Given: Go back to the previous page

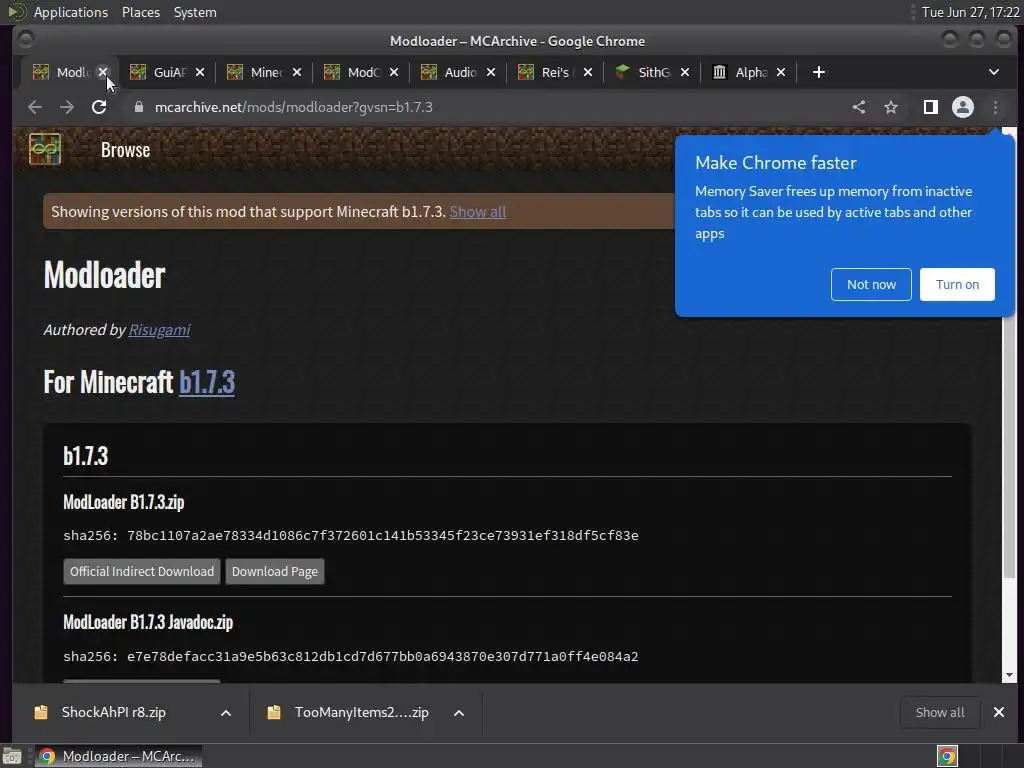Looking at the screenshot, I should (x=35, y=107).
